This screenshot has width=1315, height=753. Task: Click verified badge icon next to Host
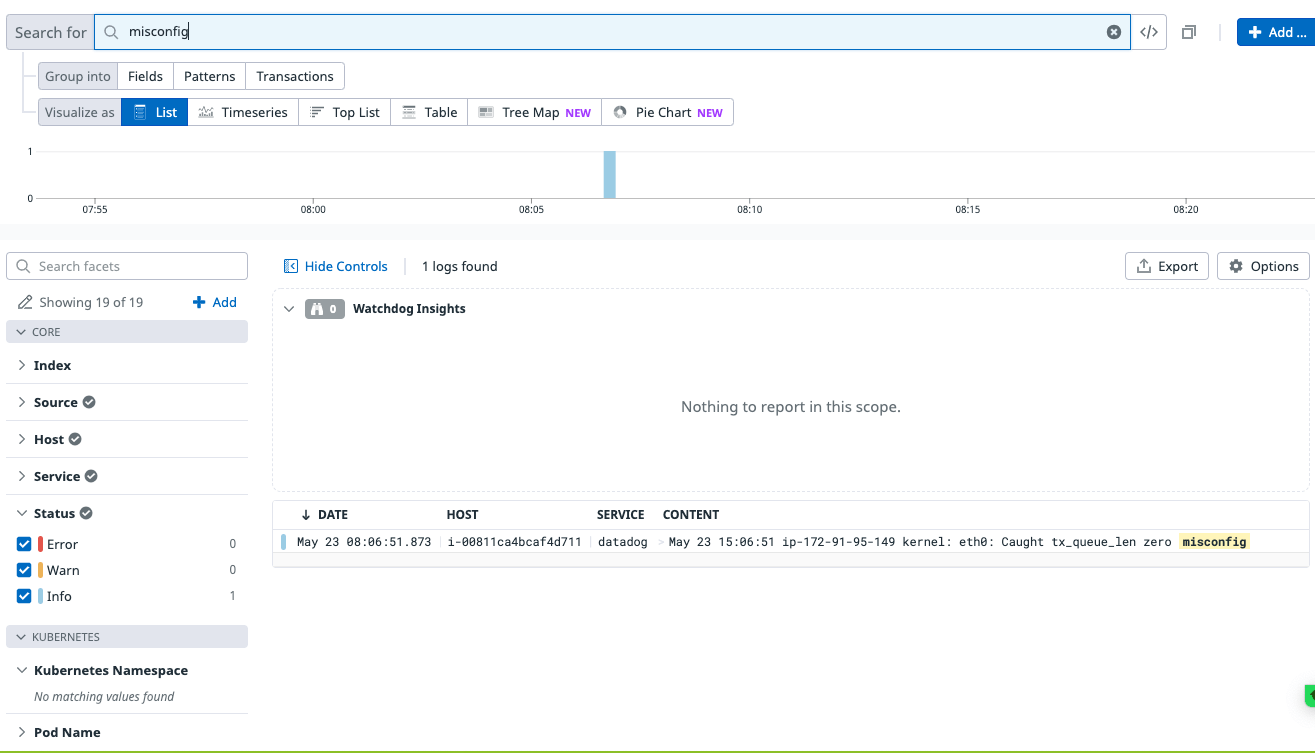[x=75, y=439]
